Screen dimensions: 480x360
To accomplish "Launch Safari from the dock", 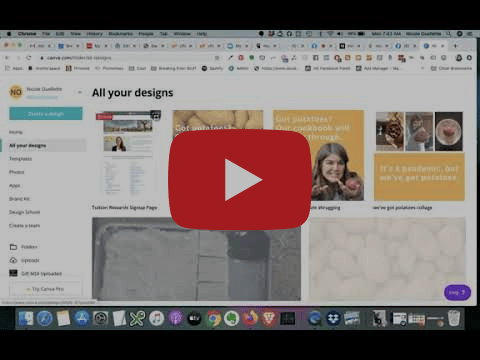I will coord(44,318).
